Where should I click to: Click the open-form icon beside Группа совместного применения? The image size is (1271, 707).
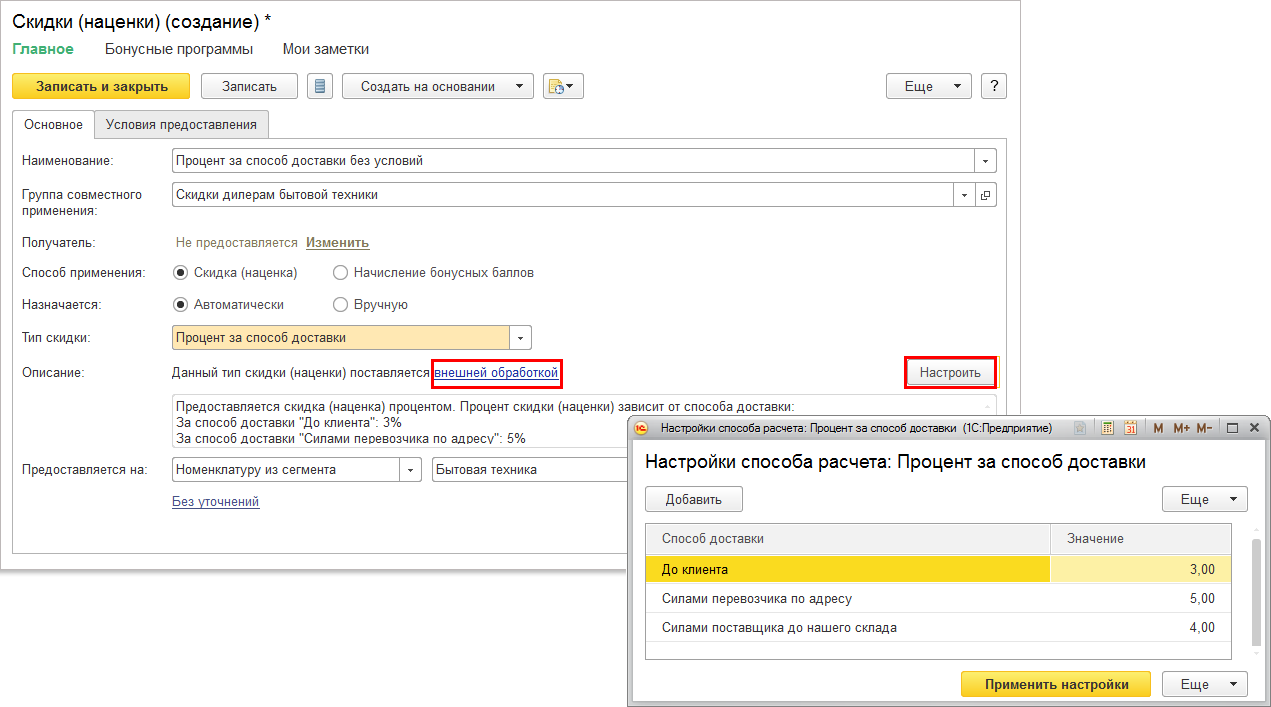(x=985, y=195)
